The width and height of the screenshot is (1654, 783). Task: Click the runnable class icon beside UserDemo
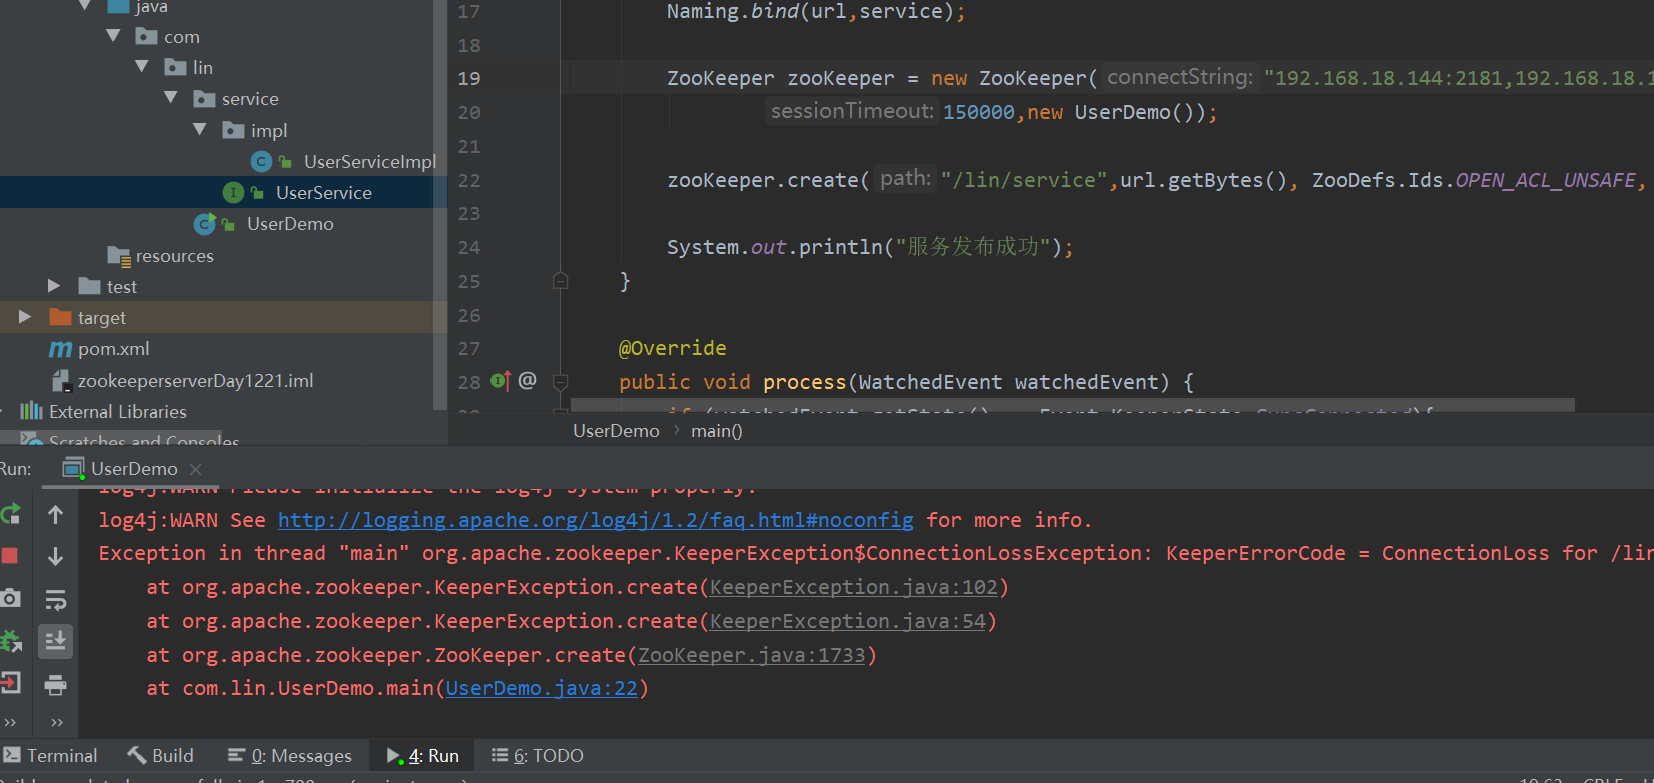click(205, 224)
